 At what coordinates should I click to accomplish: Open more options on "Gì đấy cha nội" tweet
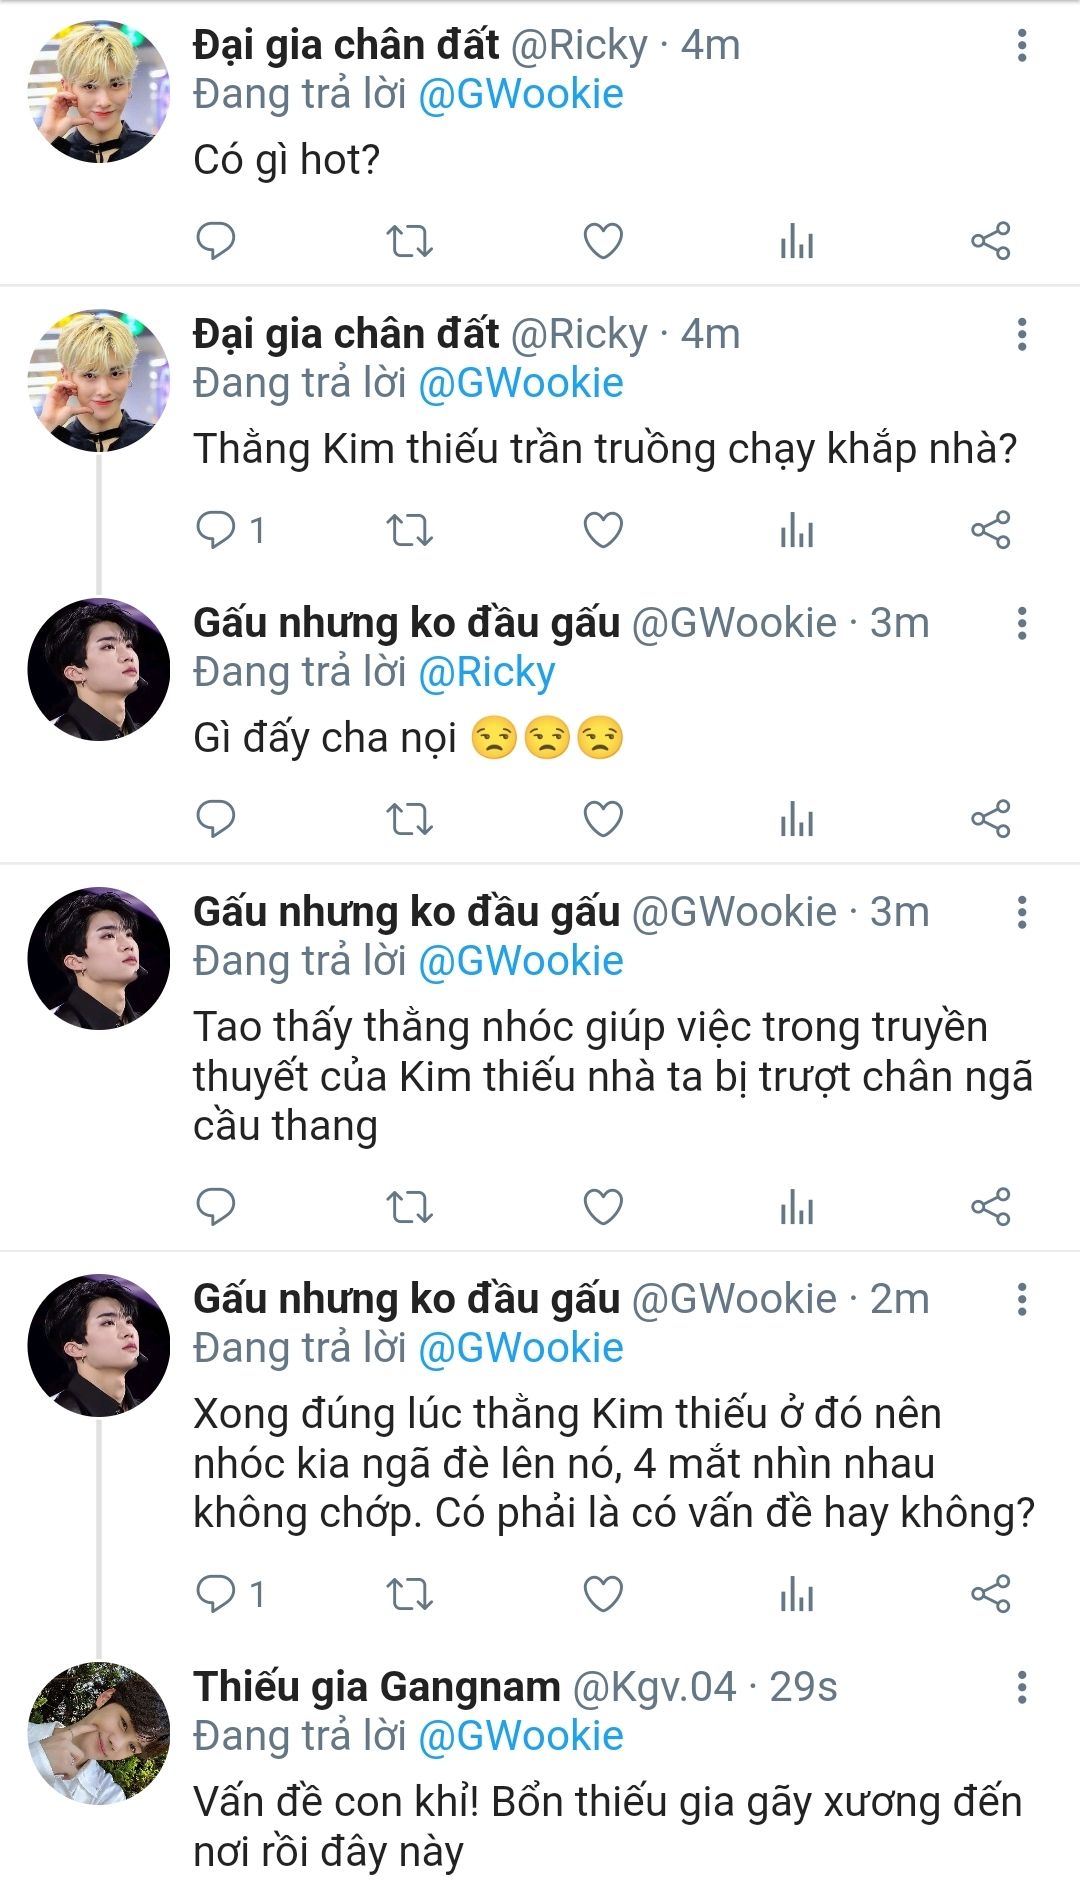[1021, 623]
